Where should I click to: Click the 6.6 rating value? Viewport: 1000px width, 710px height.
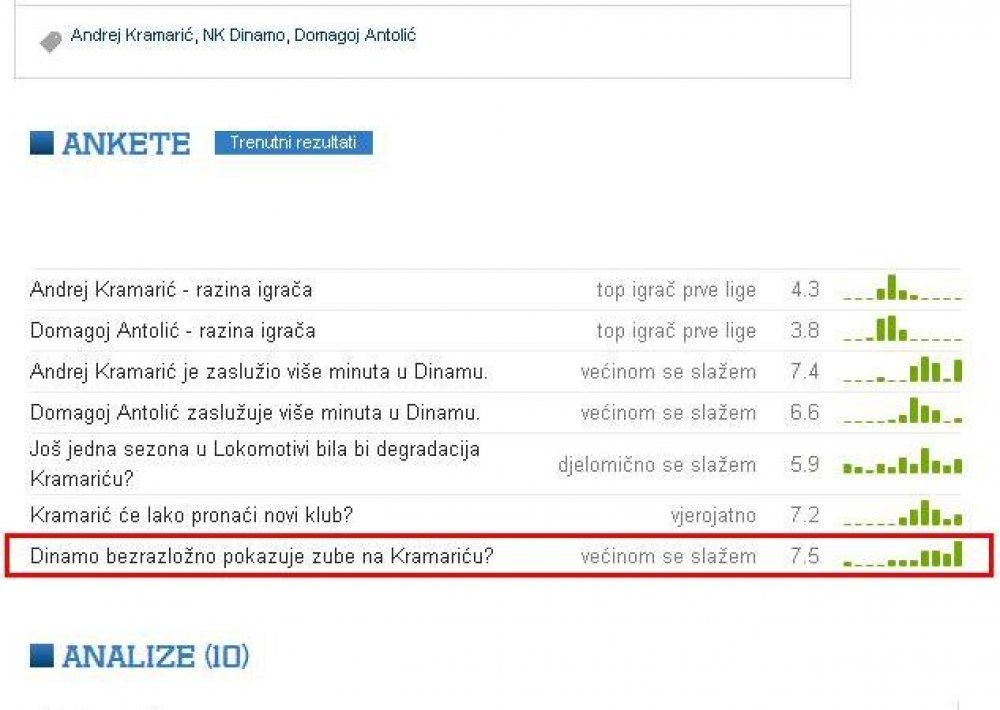coord(805,413)
